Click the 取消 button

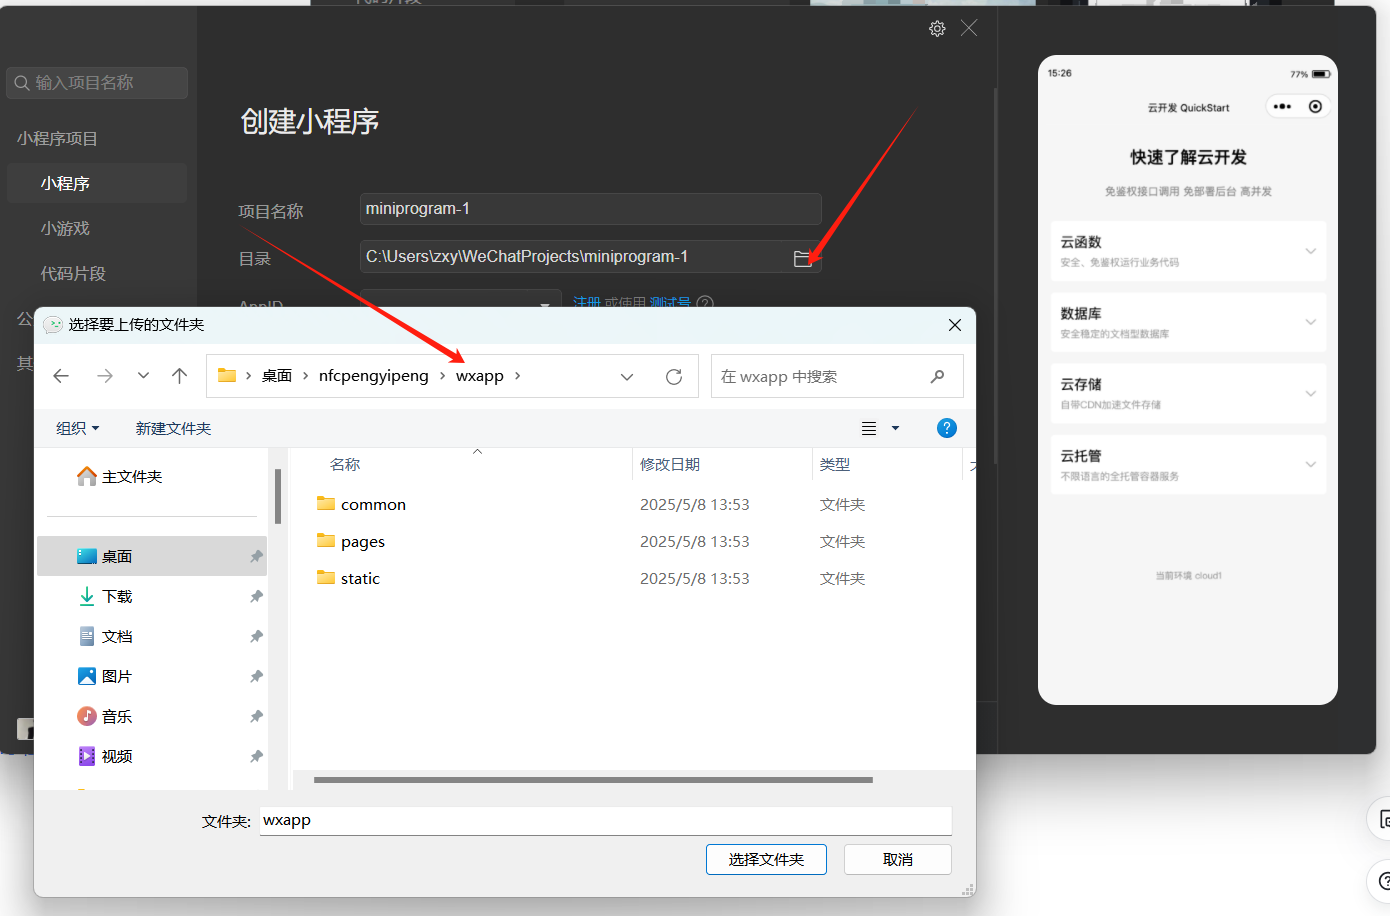click(897, 859)
